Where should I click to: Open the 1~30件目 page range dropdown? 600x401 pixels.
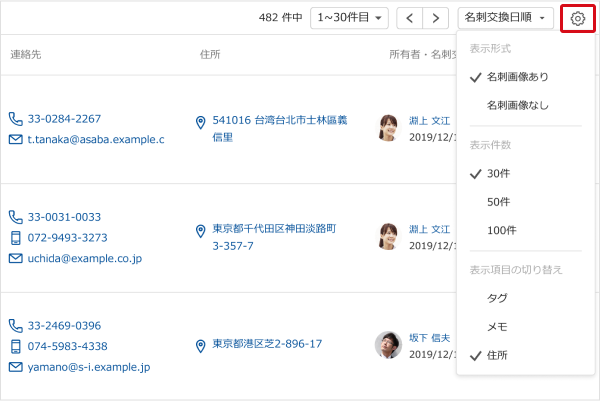click(350, 18)
